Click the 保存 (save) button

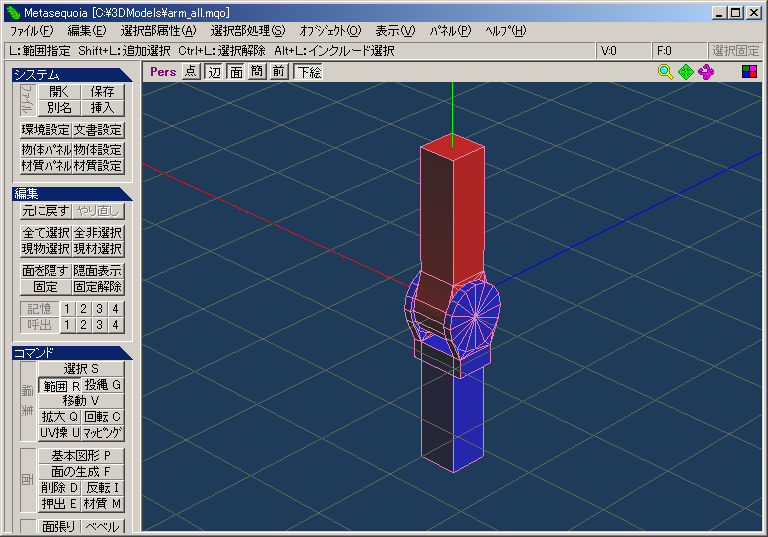(x=102, y=92)
